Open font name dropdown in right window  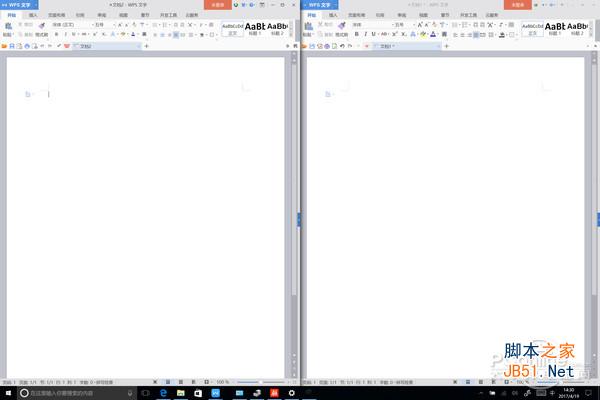click(x=392, y=24)
